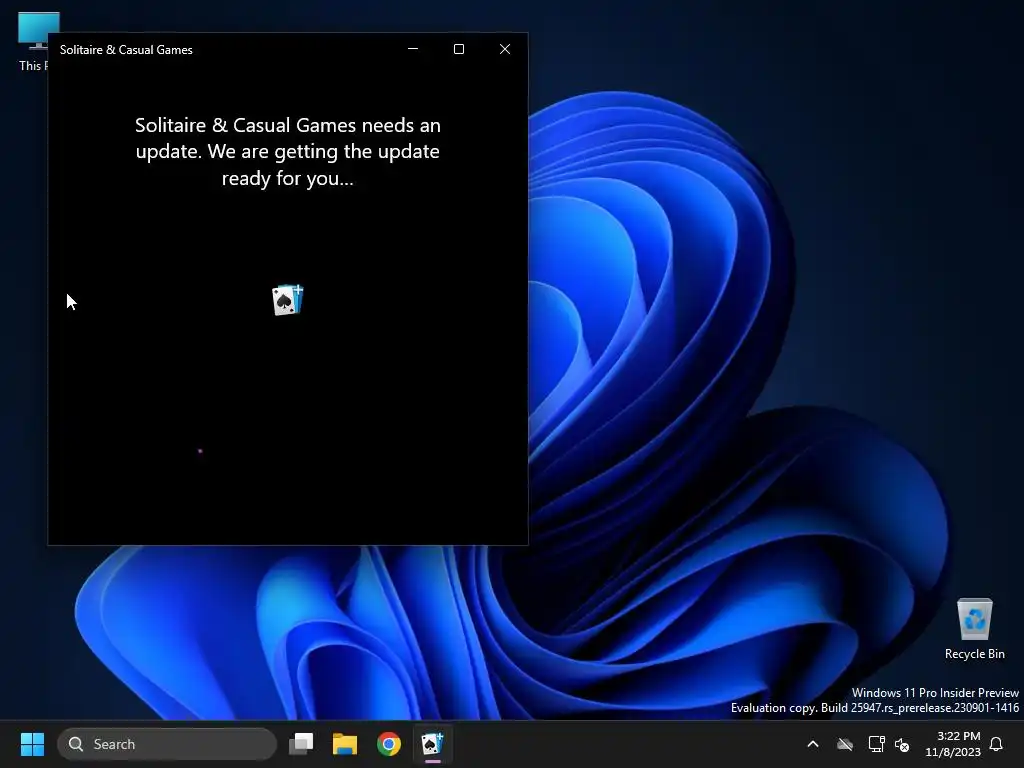Select the This PC desktop icon

[x=33, y=42]
